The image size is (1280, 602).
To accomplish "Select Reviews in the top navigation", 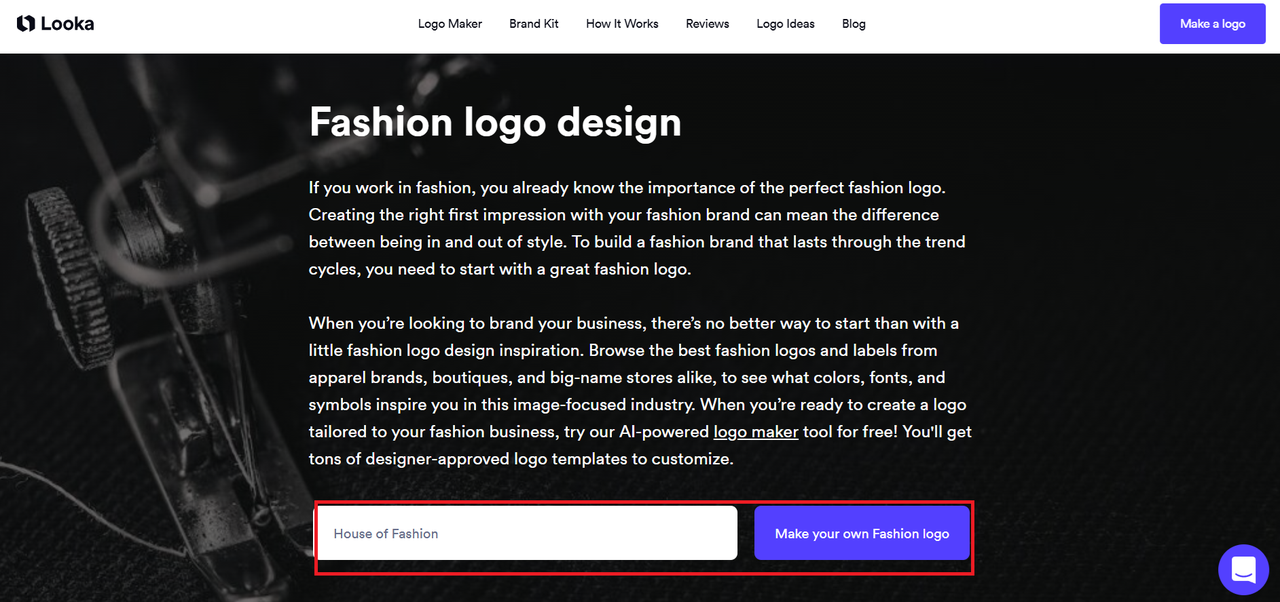I will (707, 24).
